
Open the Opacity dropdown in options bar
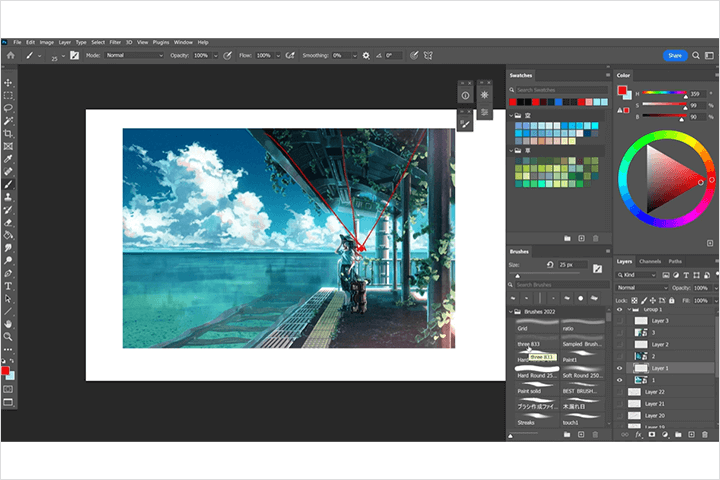[x=215, y=56]
